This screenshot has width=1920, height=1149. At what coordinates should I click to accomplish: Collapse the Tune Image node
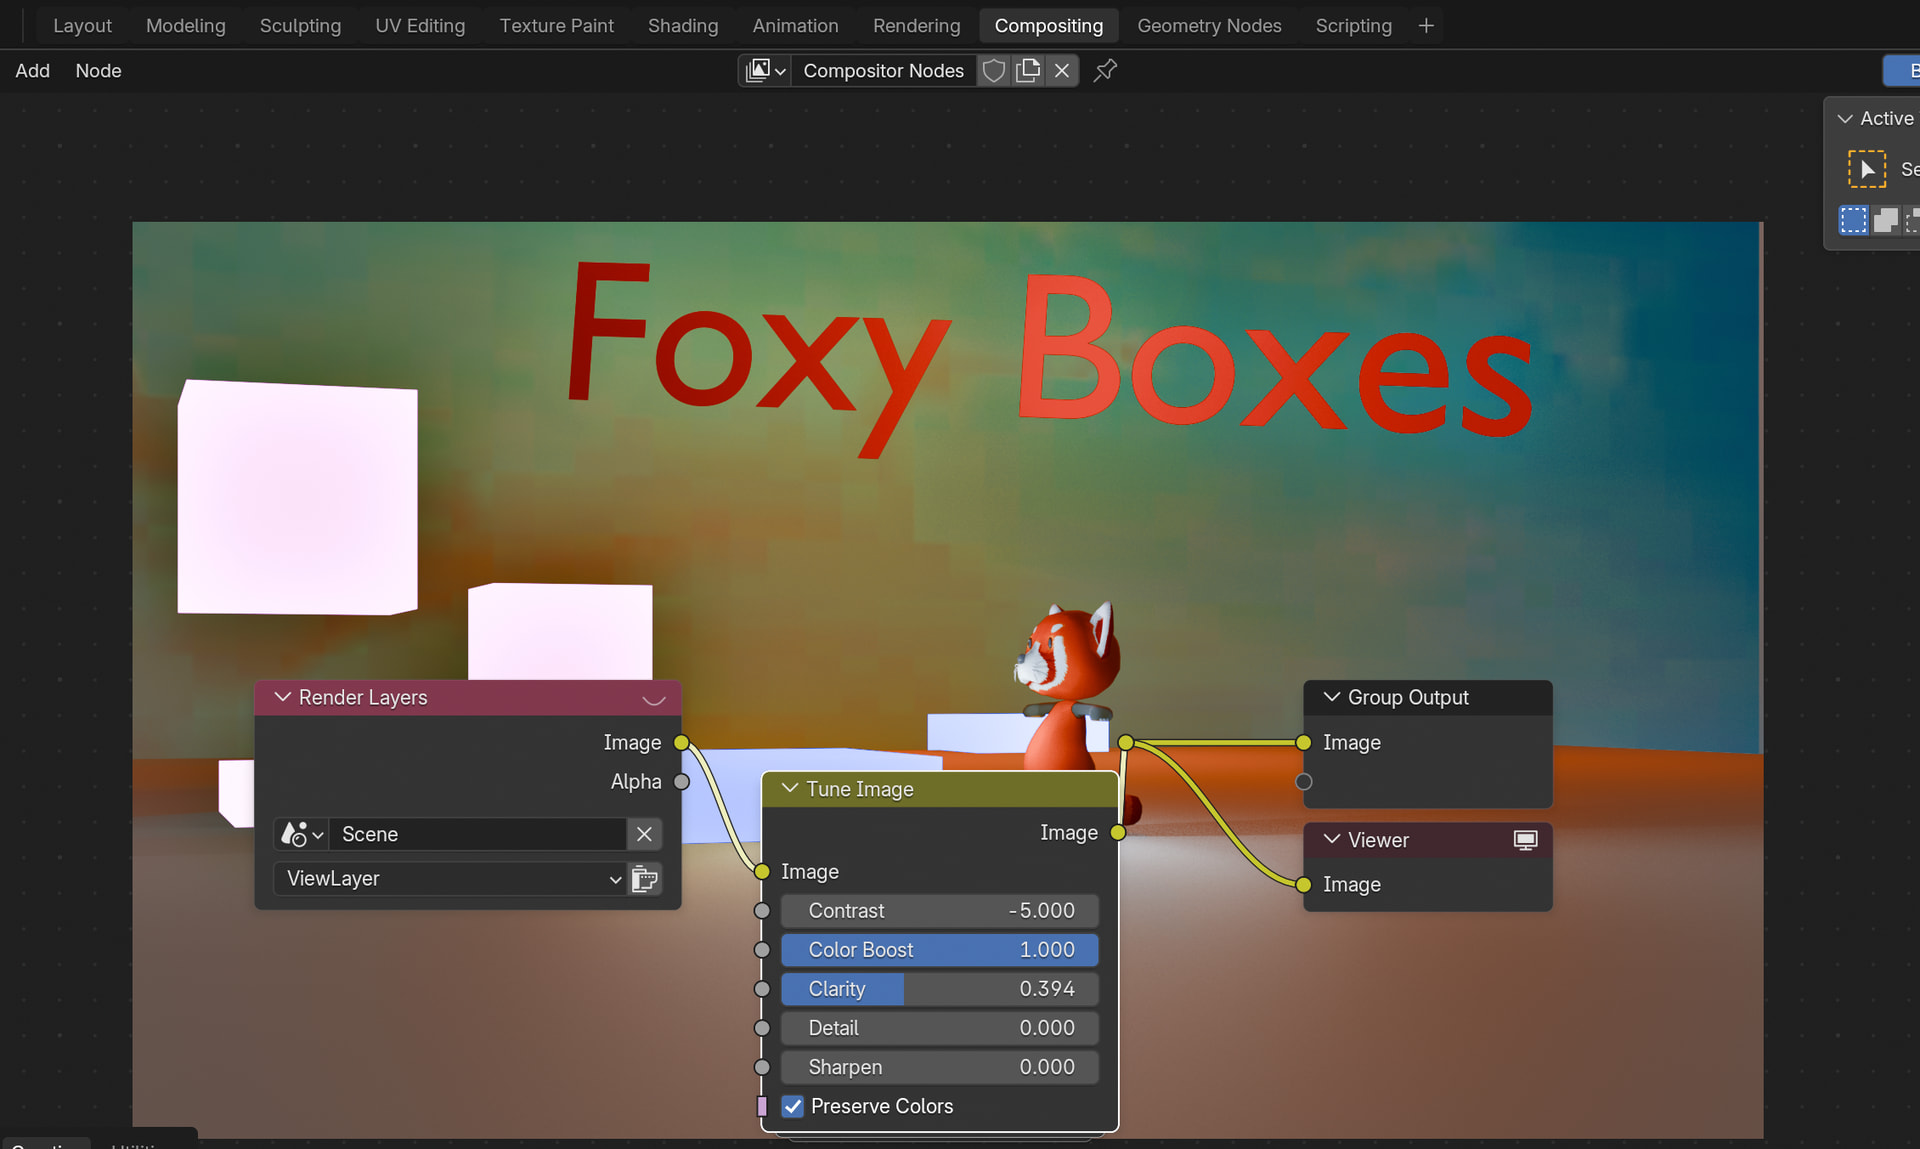[790, 789]
